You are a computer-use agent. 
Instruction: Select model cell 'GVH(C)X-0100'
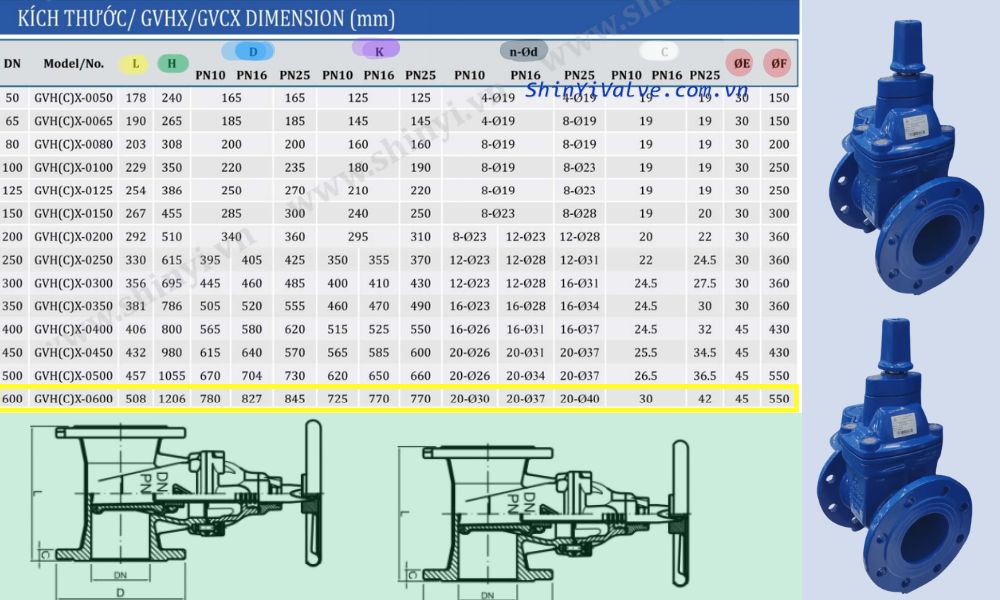(x=73, y=167)
